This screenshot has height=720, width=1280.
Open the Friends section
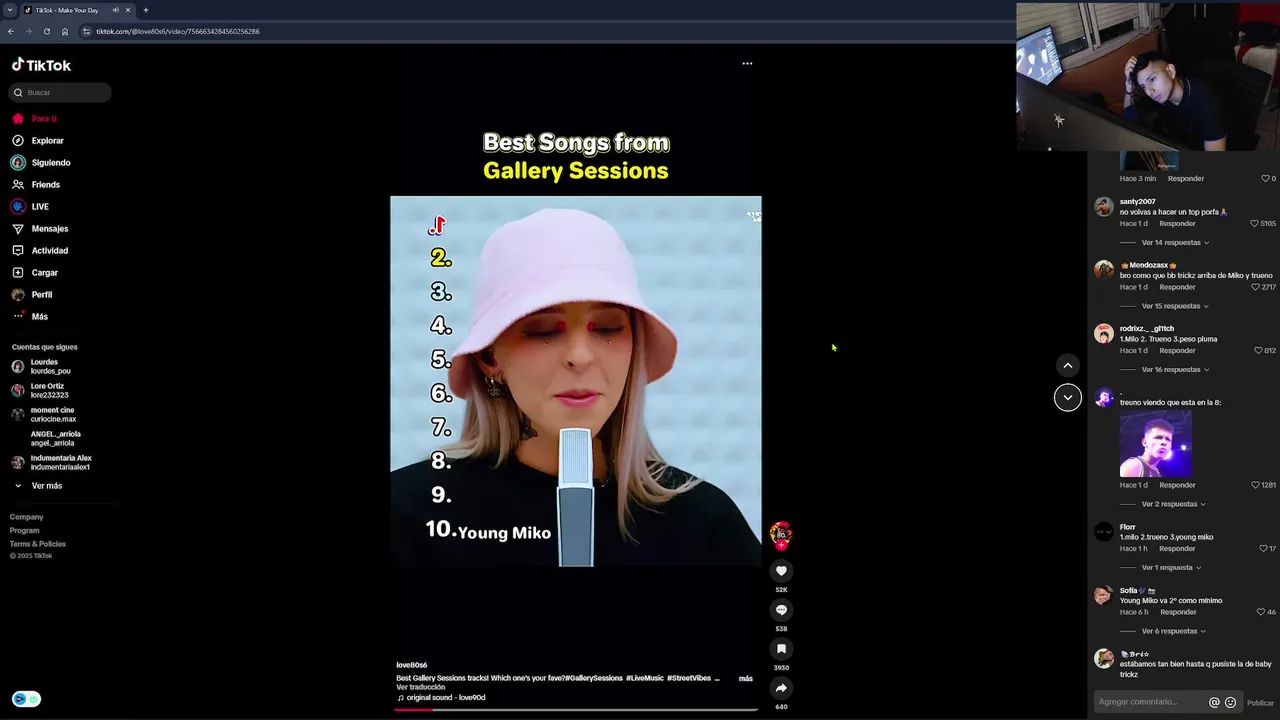(x=36, y=185)
